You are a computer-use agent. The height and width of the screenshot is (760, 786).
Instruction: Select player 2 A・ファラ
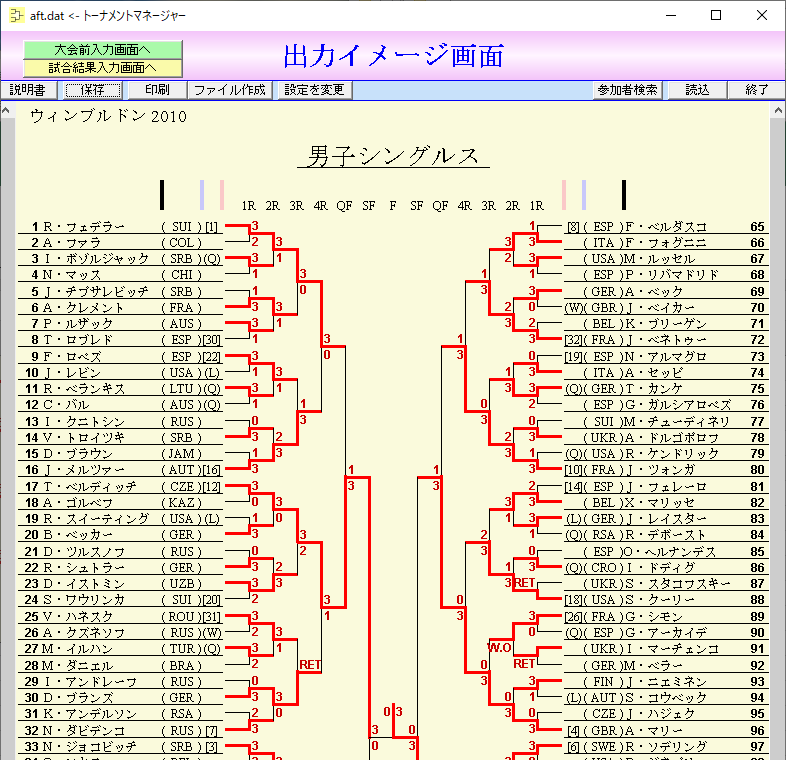tap(120, 243)
